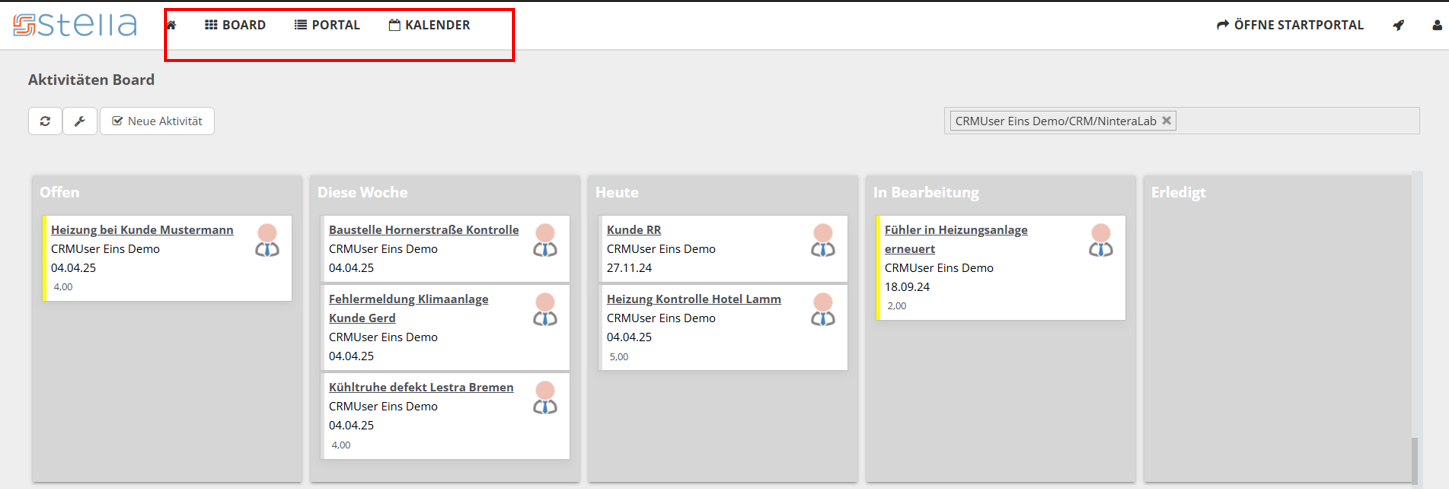Open Fehlermeldung Klimaanlage Kunde Gerd activity

tap(408, 299)
